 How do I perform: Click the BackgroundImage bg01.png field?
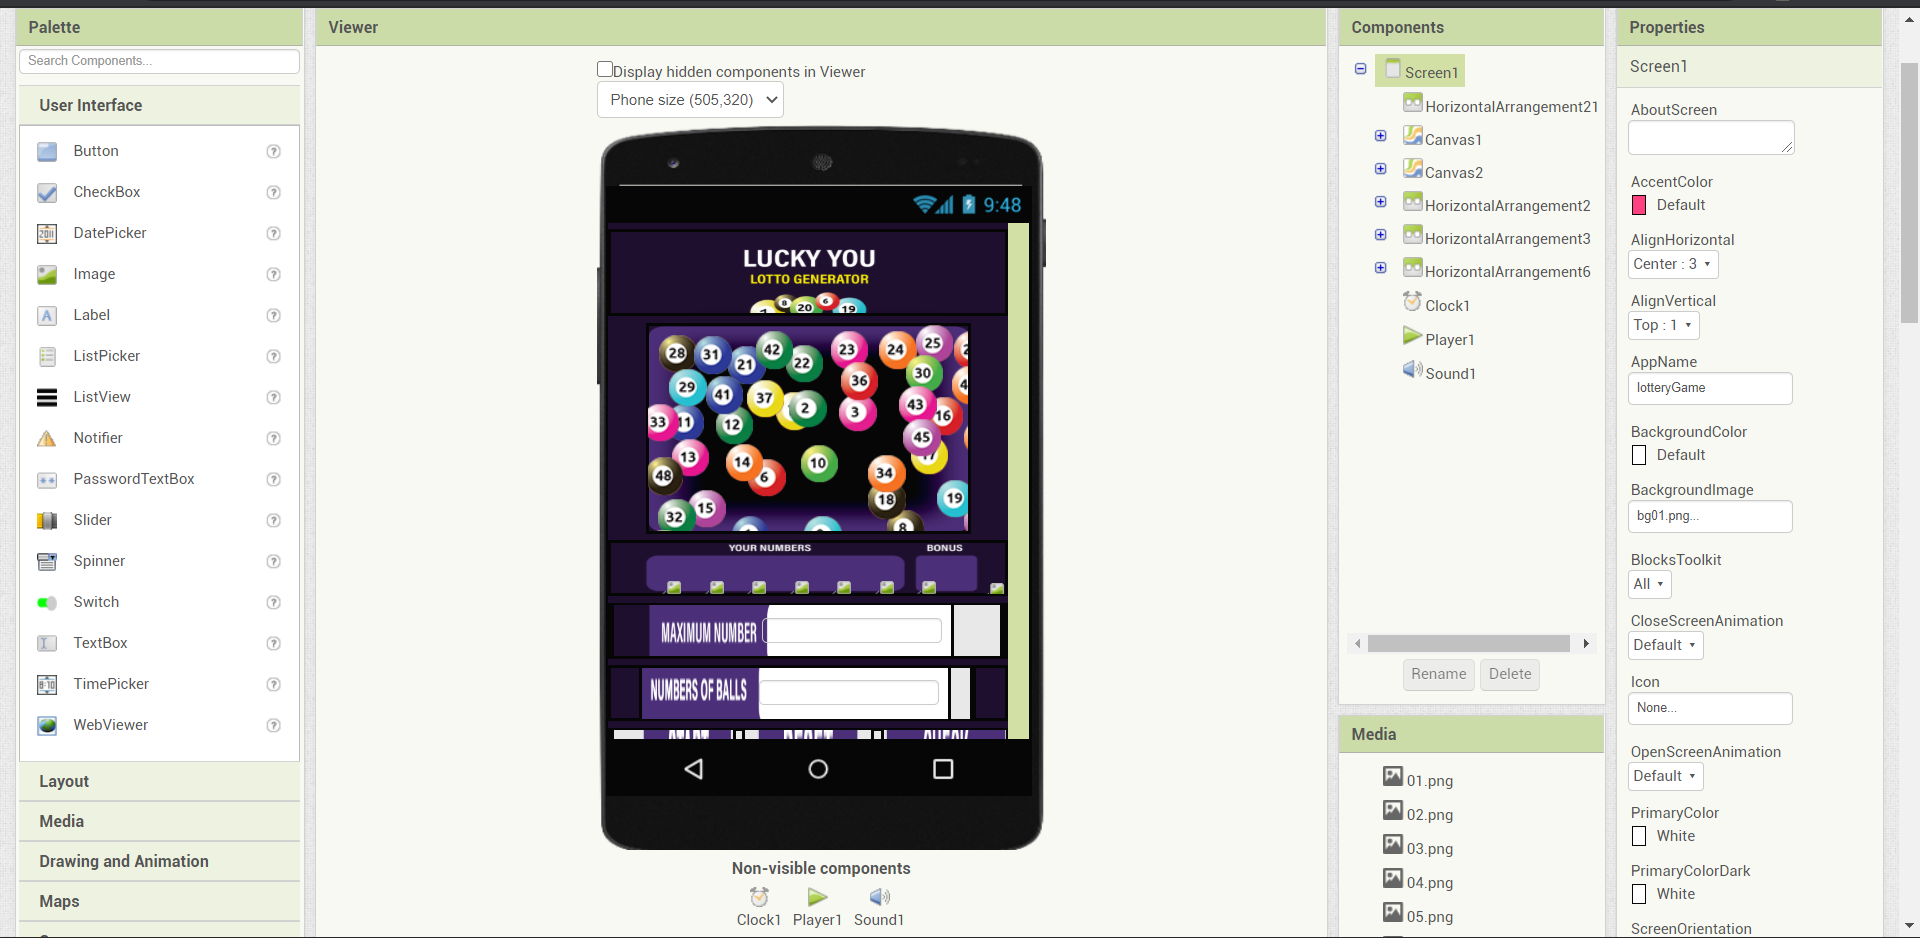pyautogui.click(x=1710, y=517)
